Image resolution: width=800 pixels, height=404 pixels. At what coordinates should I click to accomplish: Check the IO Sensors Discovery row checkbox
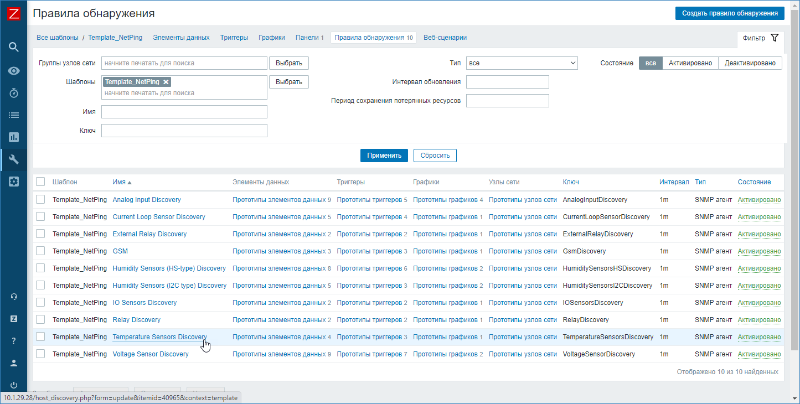coord(40,302)
